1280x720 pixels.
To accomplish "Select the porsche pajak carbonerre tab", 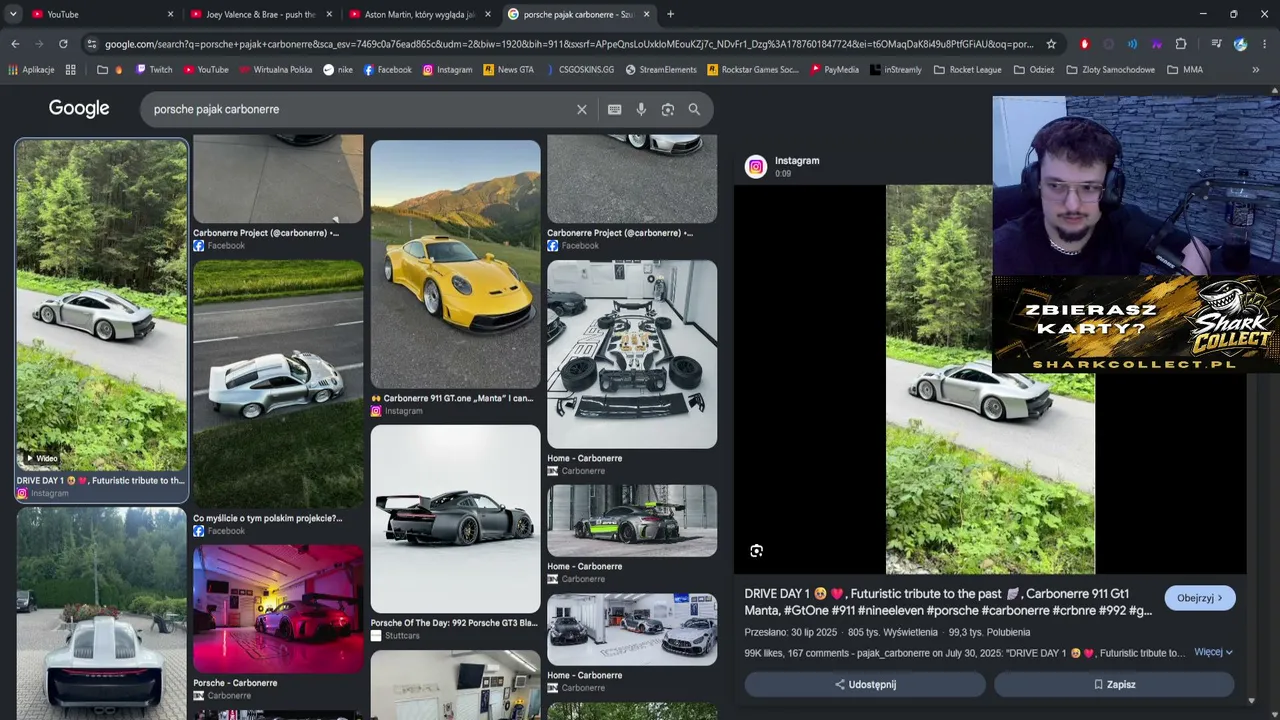I will (577, 14).
